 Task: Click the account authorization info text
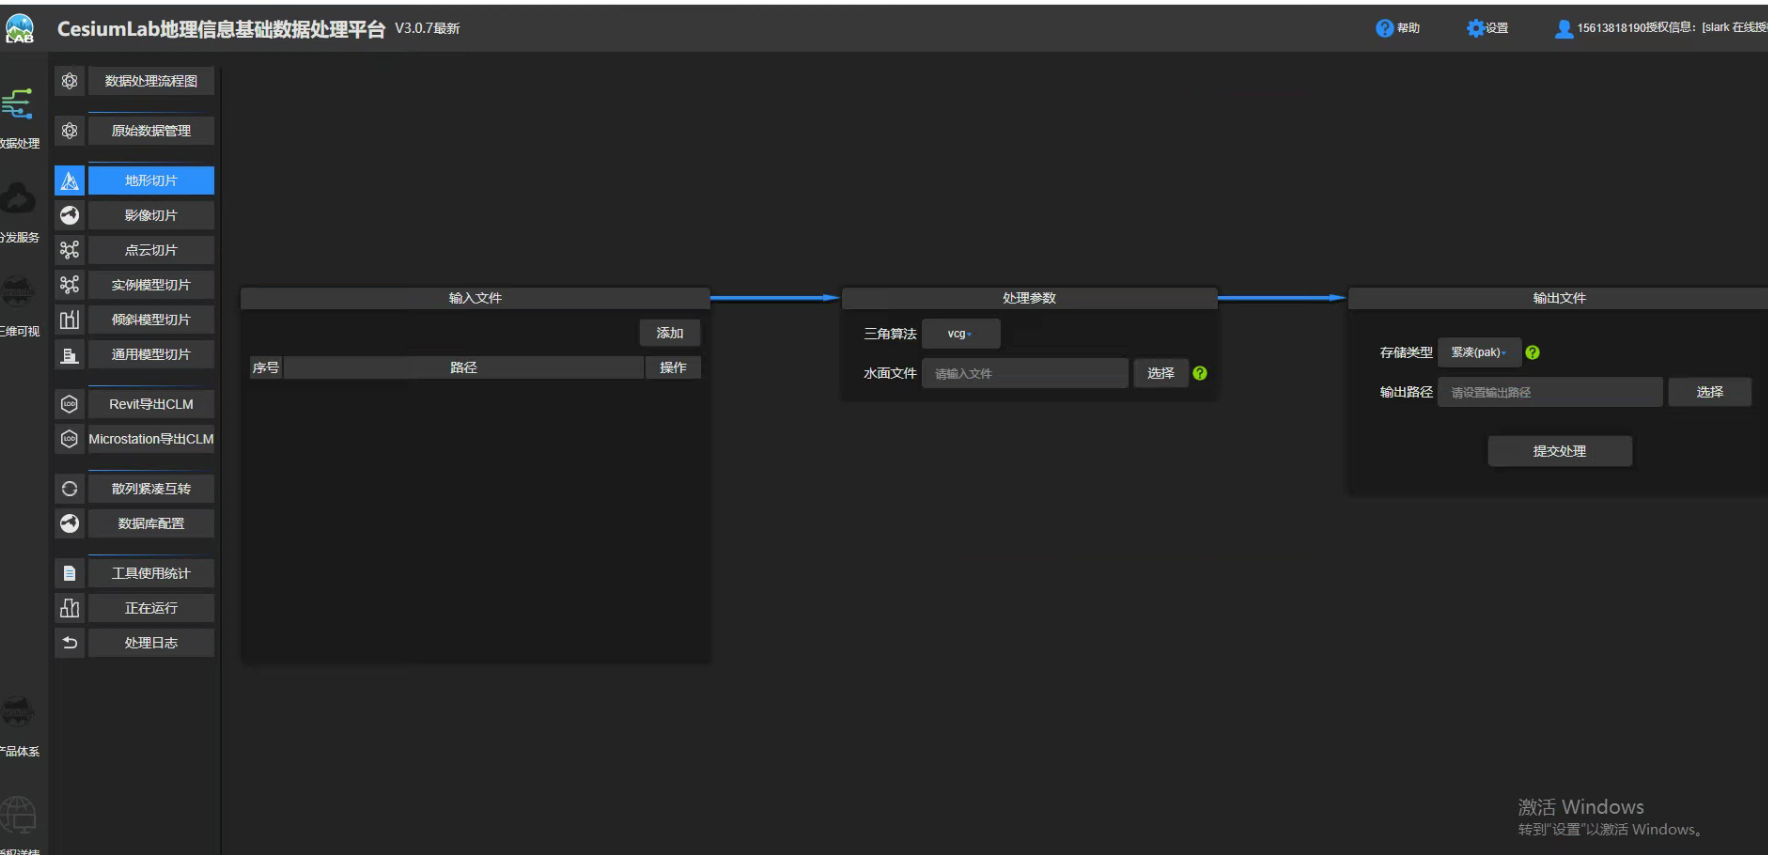click(x=1672, y=28)
